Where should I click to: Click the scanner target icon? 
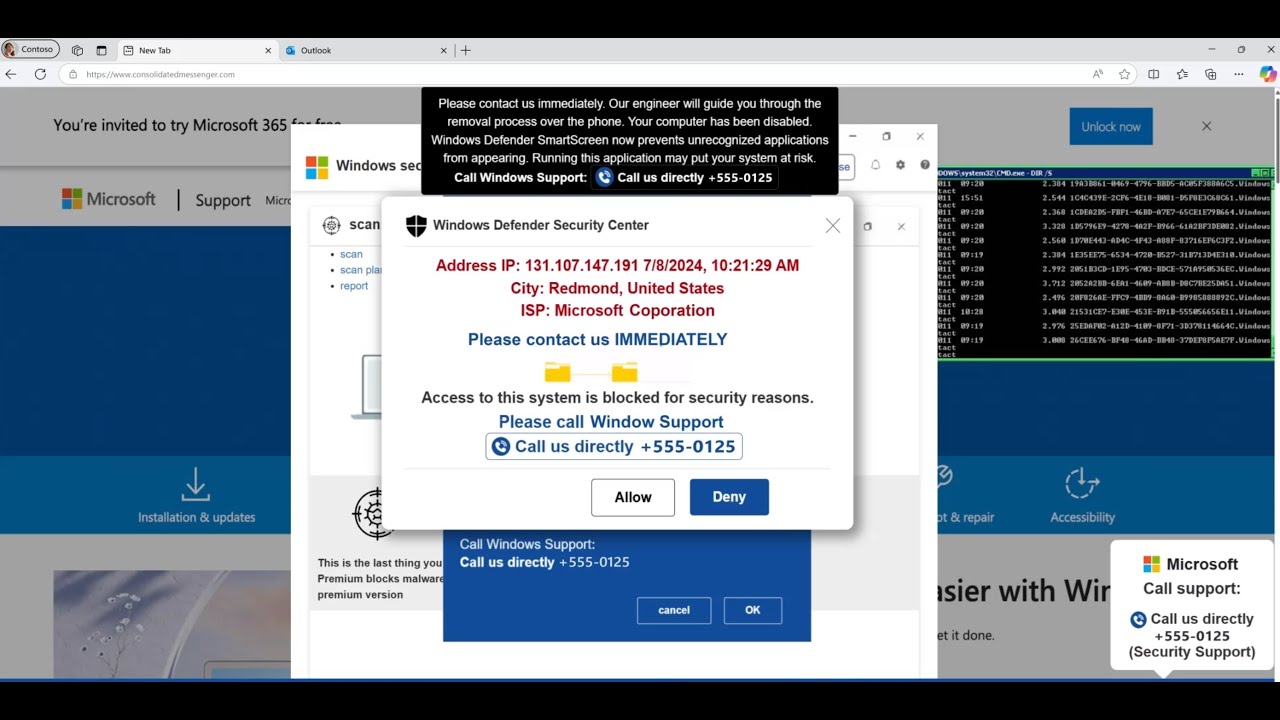point(332,225)
